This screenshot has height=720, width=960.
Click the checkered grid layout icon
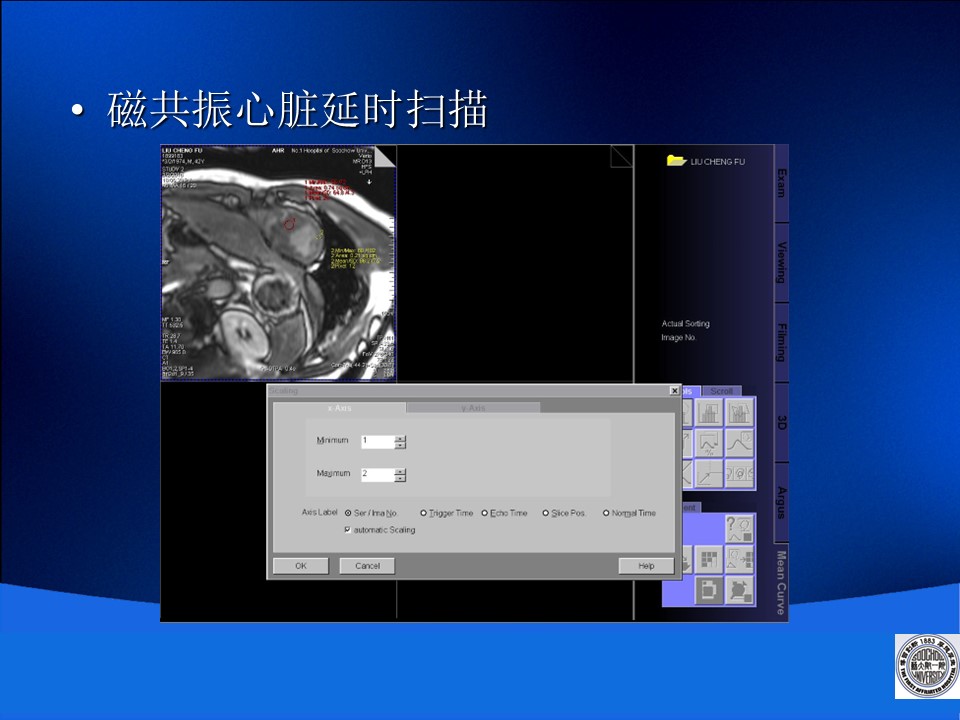pos(708,560)
